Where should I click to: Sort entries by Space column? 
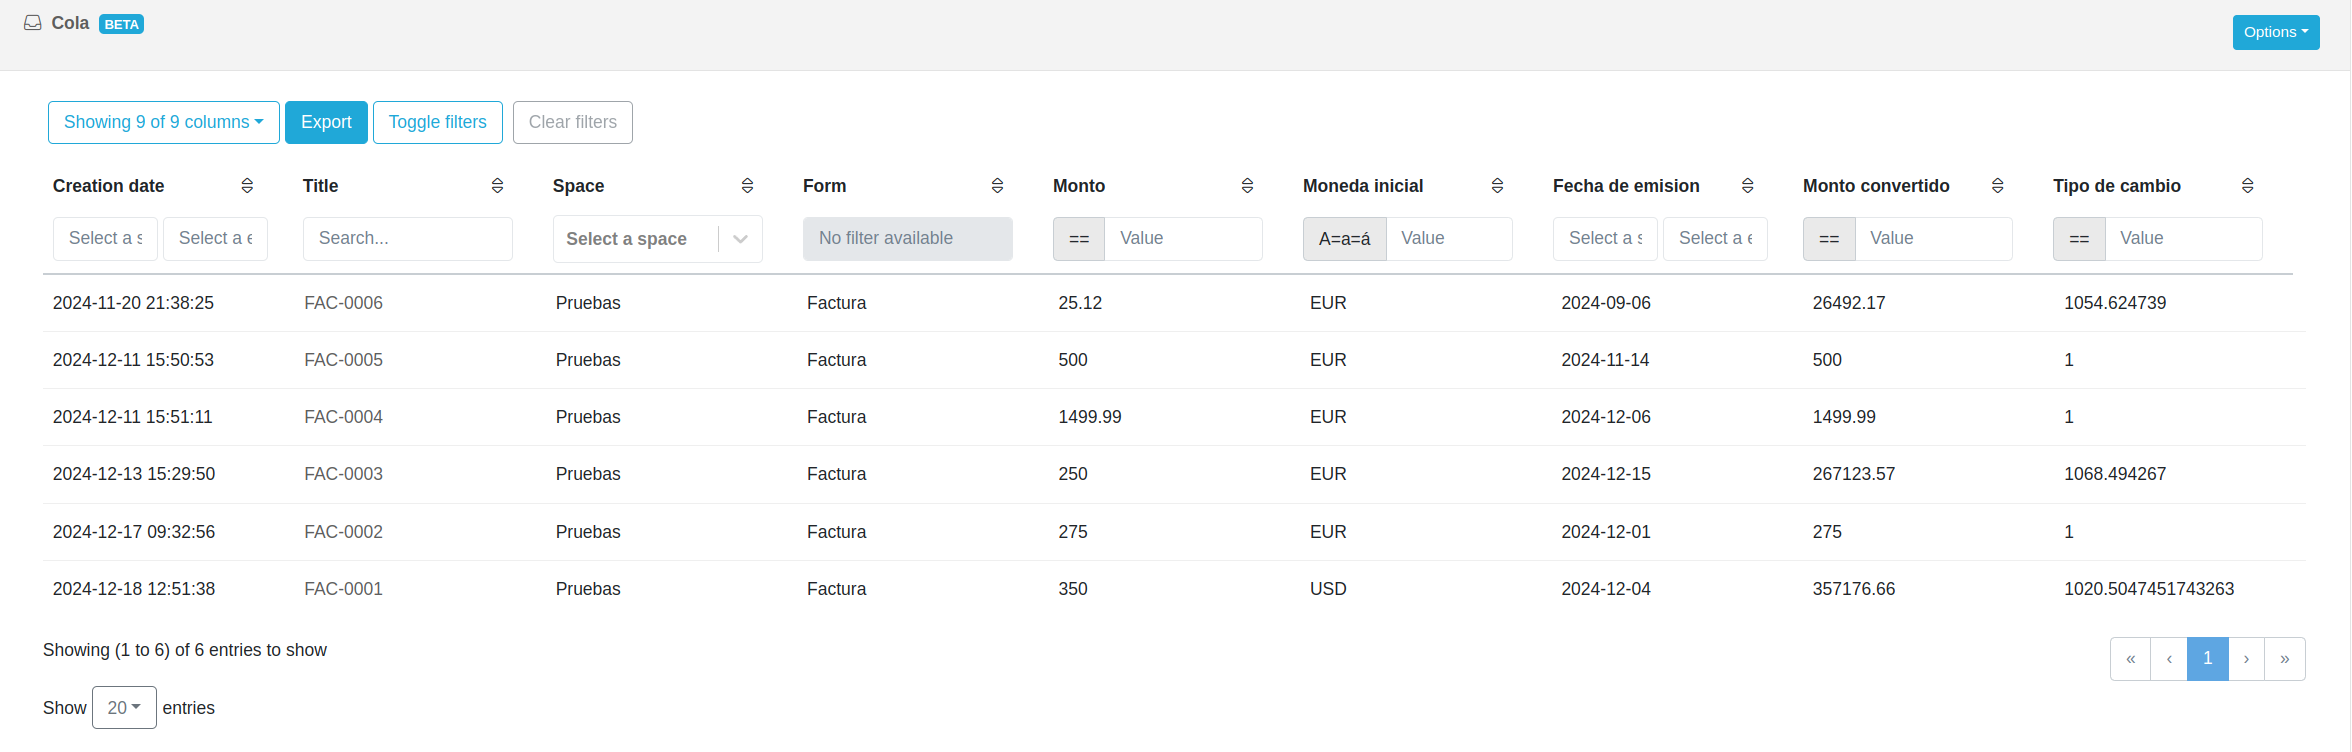747,186
